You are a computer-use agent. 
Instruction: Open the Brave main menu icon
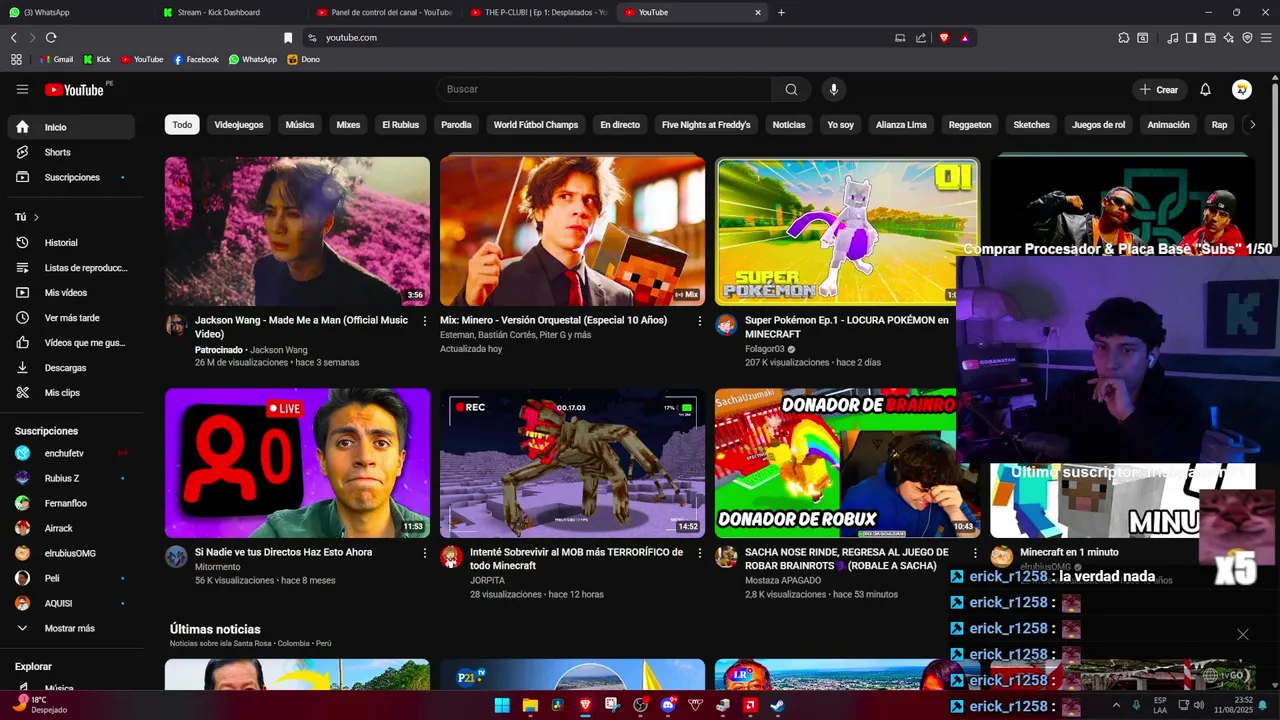[1266, 38]
